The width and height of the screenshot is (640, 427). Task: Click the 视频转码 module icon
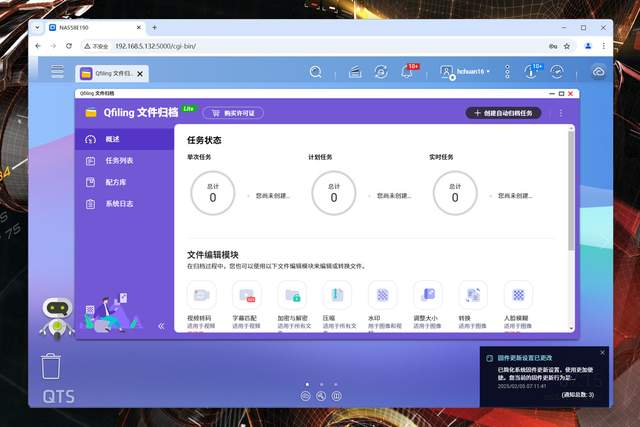pyautogui.click(x=202, y=295)
